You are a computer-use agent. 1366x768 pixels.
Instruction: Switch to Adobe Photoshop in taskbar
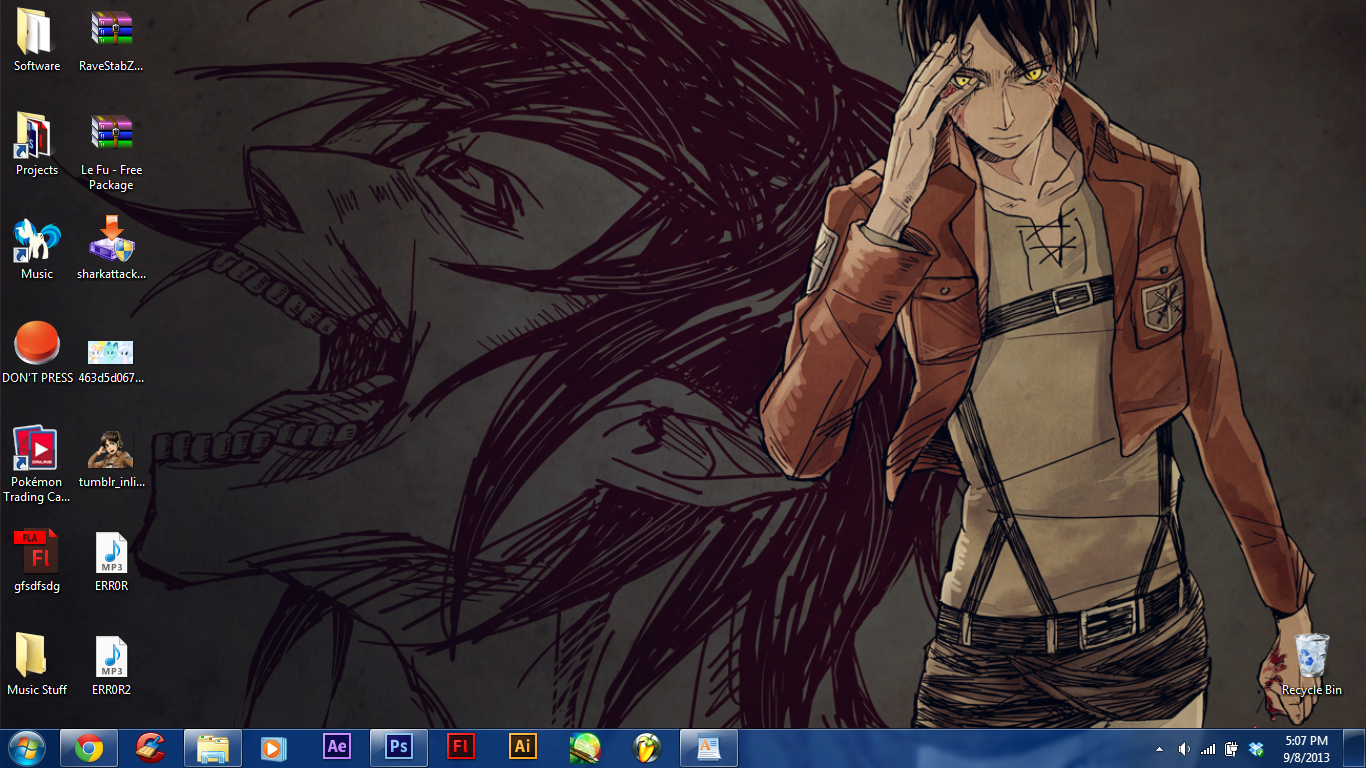(x=399, y=747)
